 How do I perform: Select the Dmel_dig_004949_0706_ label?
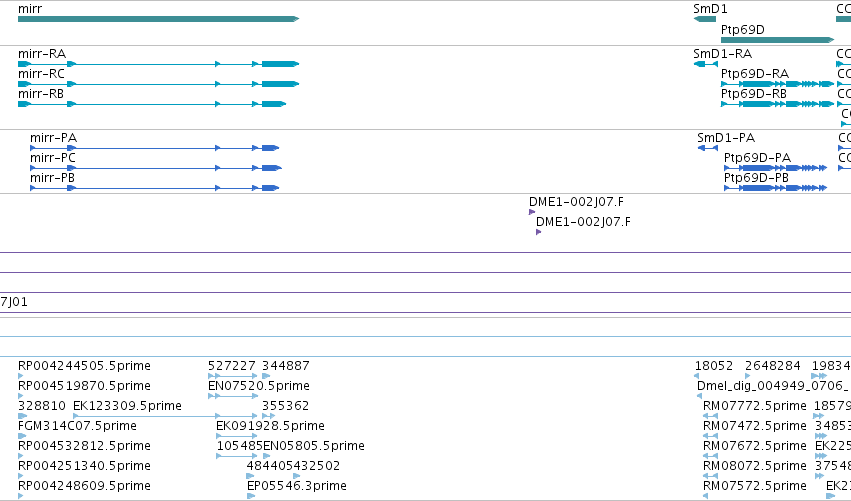tap(773, 386)
